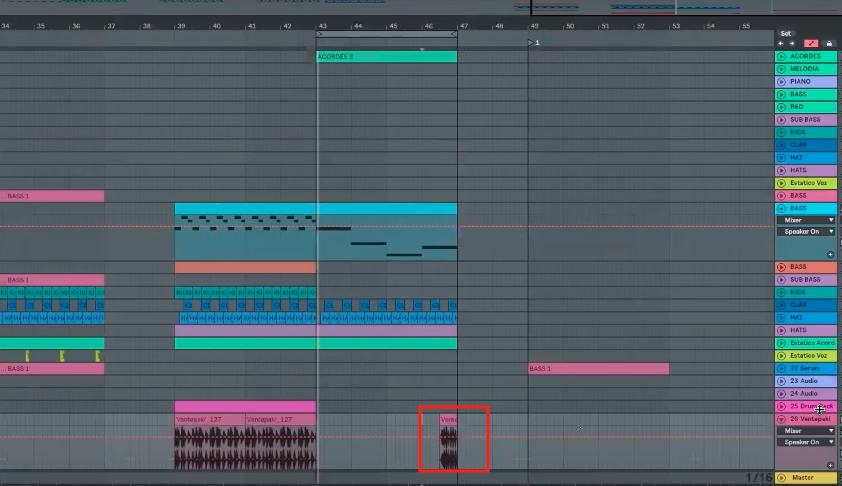This screenshot has height=486, width=842.
Task: Unfold the MELODIA track
Action: 781,69
